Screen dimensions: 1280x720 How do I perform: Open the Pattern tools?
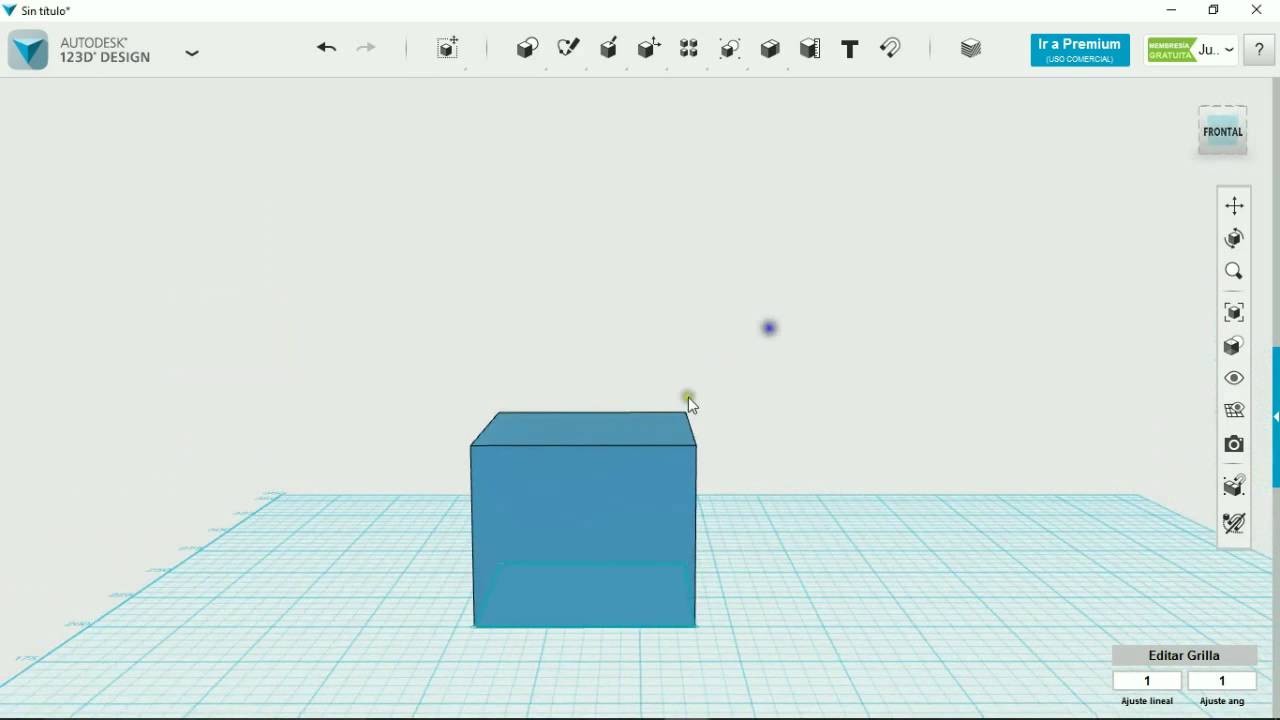(x=689, y=48)
